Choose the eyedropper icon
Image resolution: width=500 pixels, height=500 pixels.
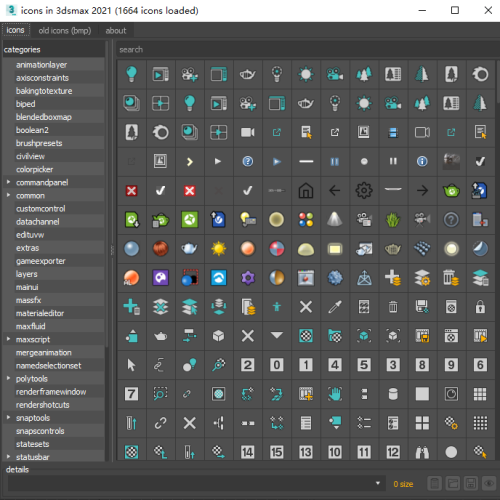[335, 307]
